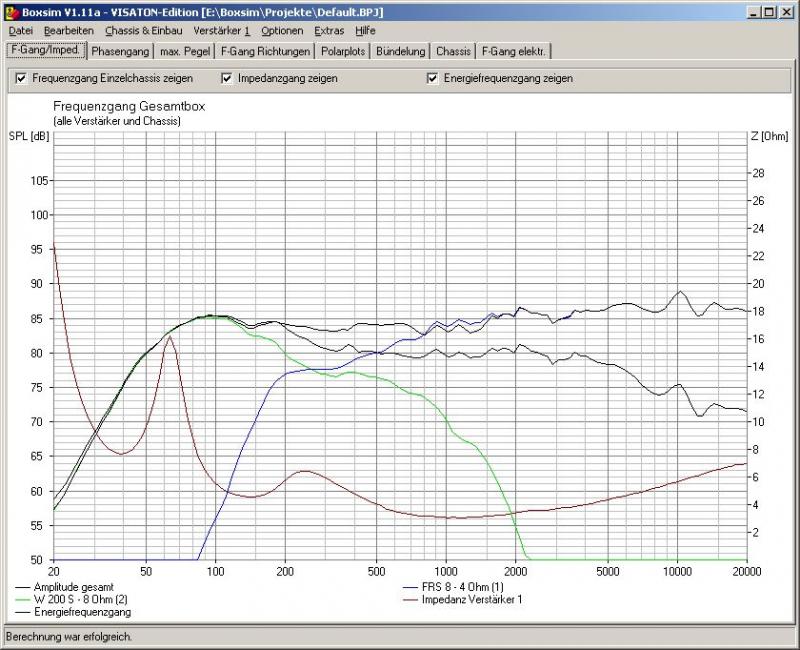
Task: Show the F-Gang Richtungen tab
Action: coord(265,51)
